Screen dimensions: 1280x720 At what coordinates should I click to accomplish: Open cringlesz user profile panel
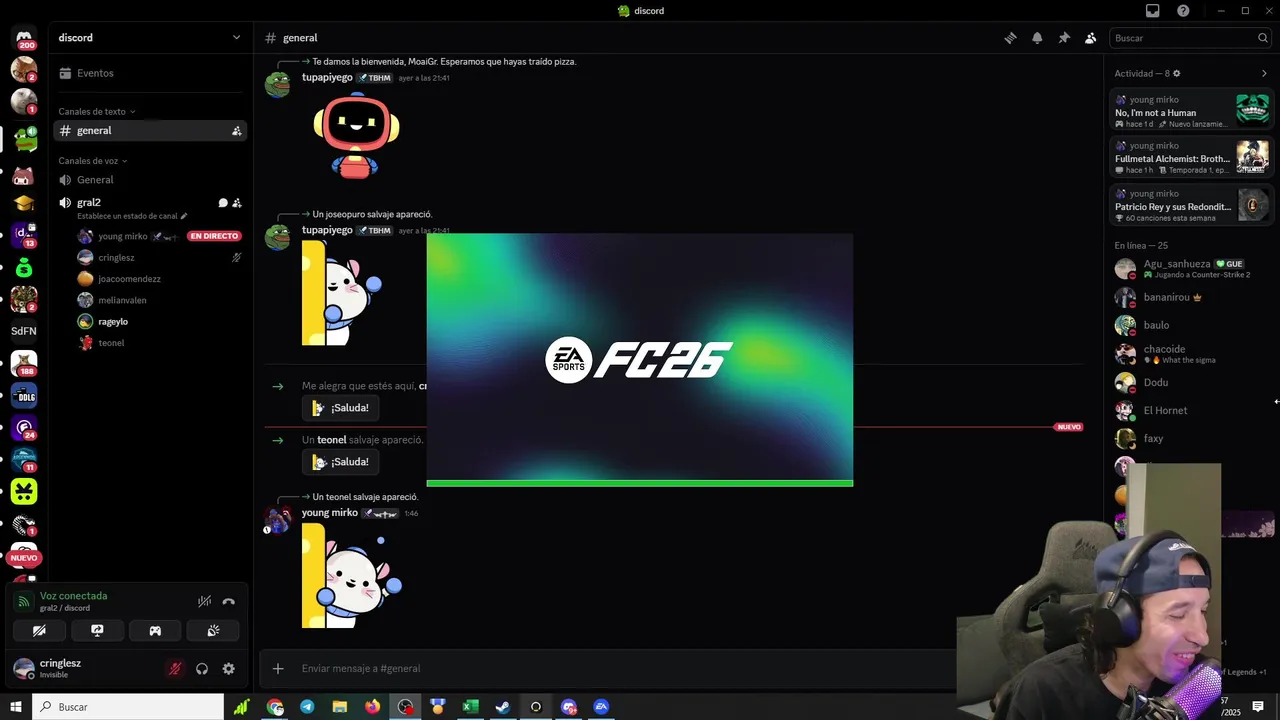point(60,668)
